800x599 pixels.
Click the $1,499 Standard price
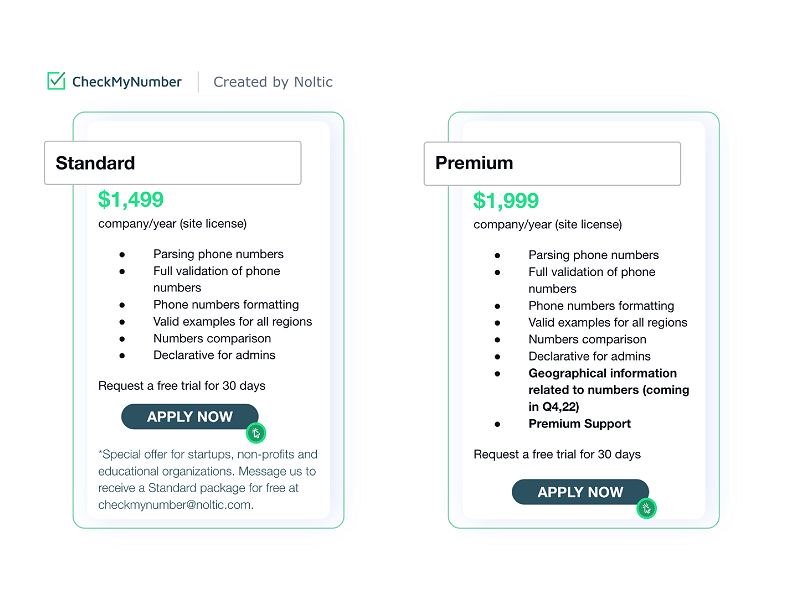tap(131, 200)
